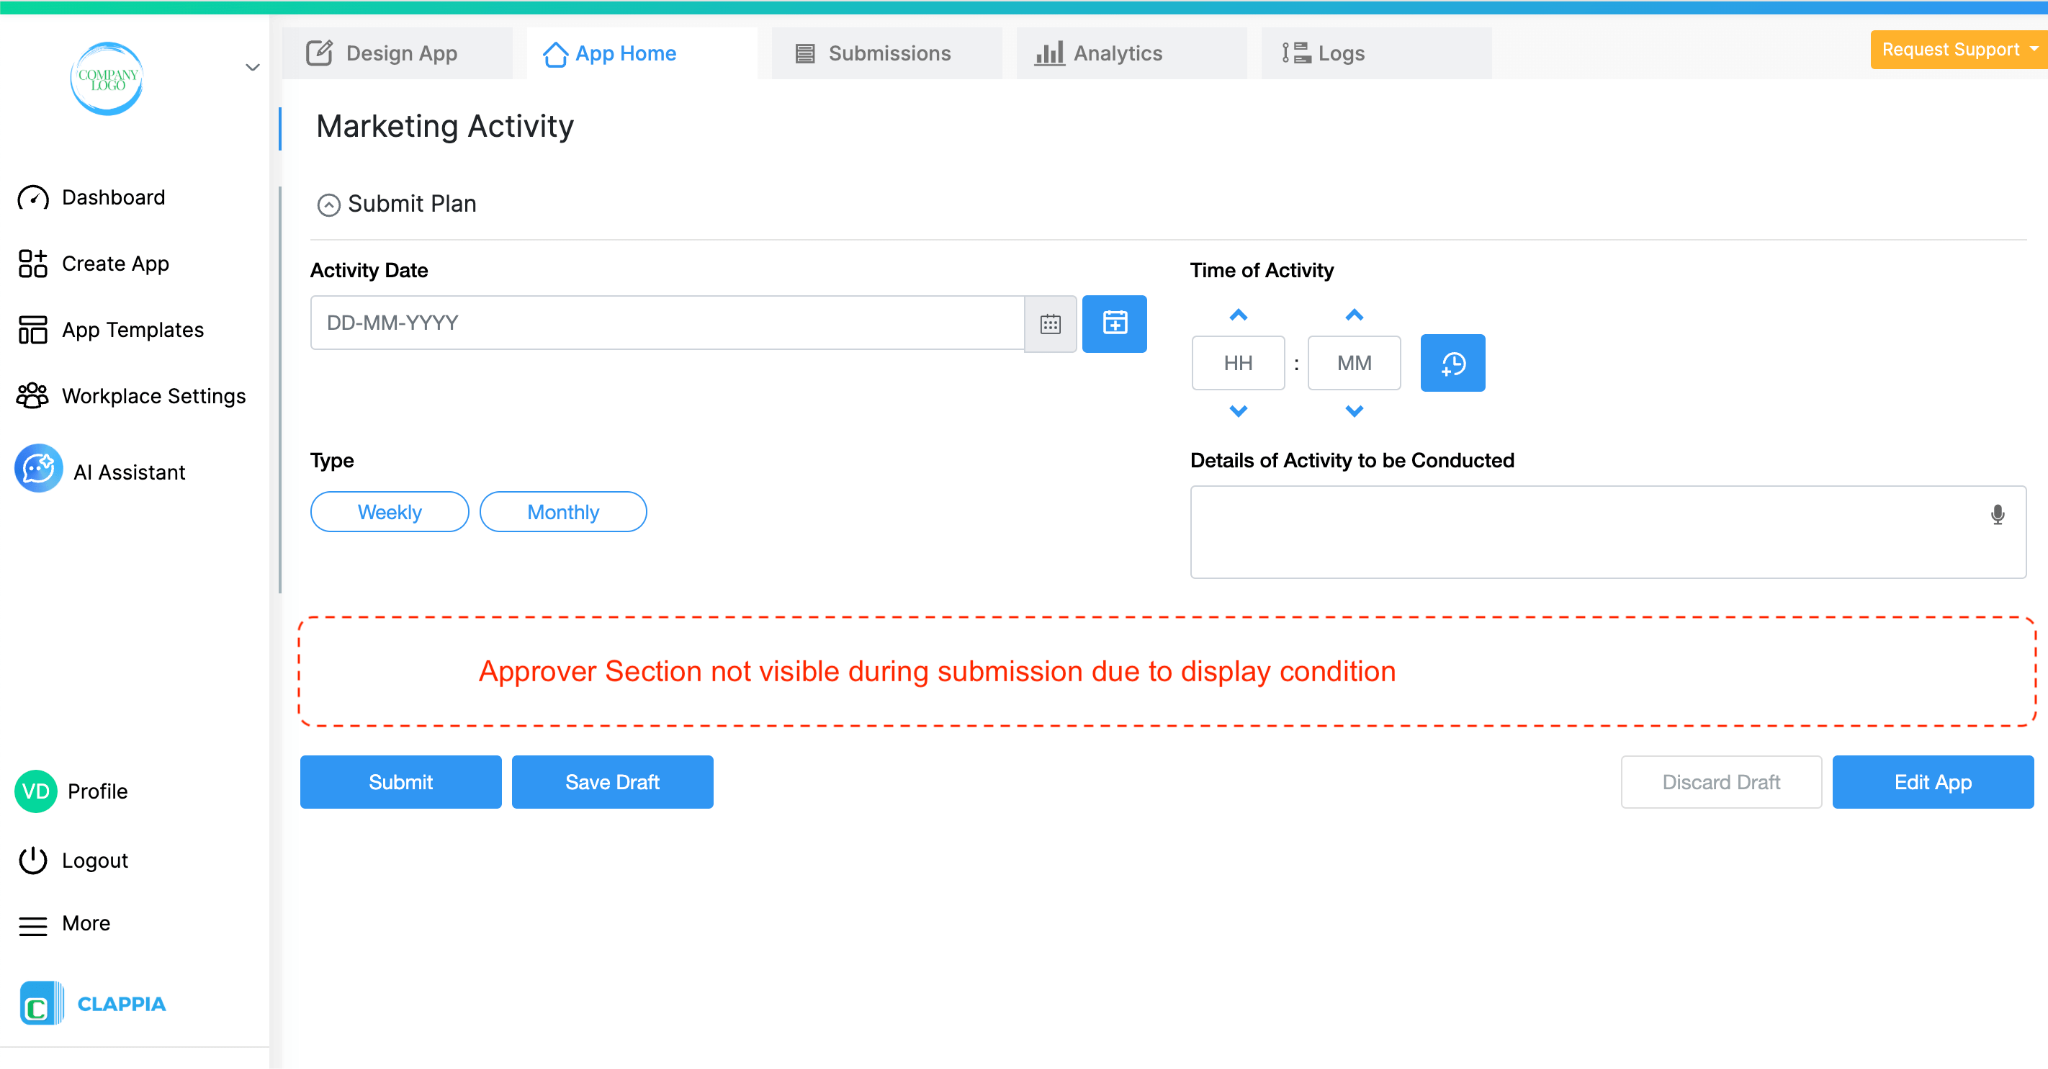Open the calendar picker for Activity Date

coord(1050,323)
